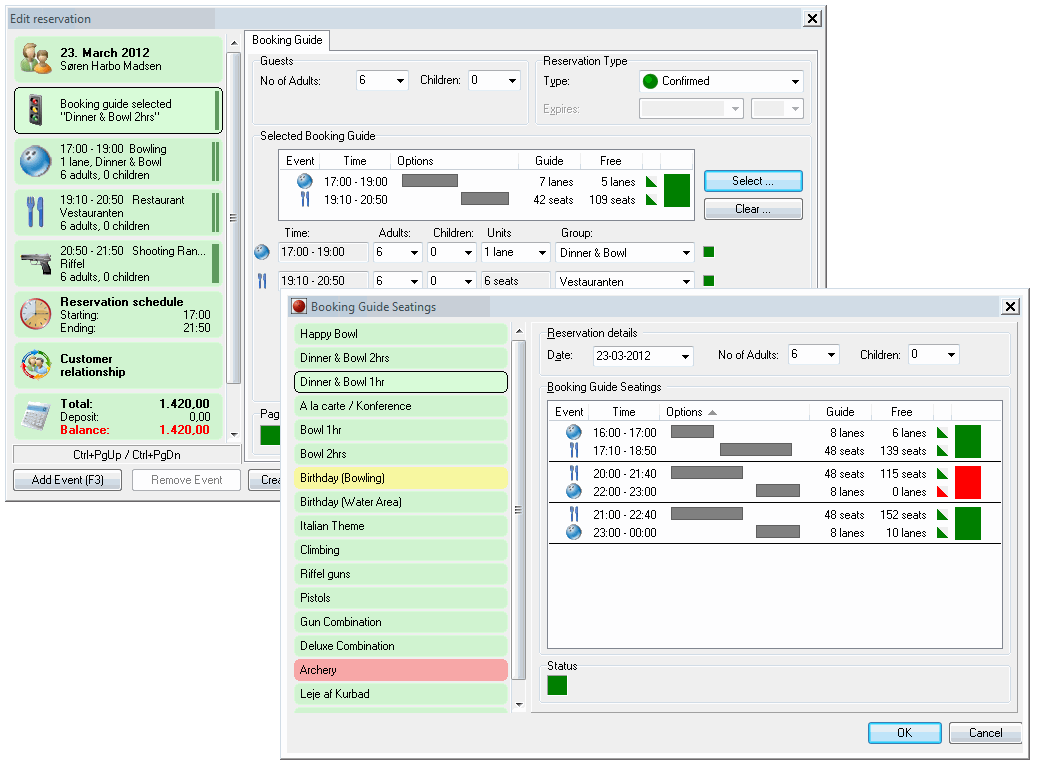Click the traffic light booking guide icon
The width and height of the screenshot is (1043, 771).
[x=35, y=110]
